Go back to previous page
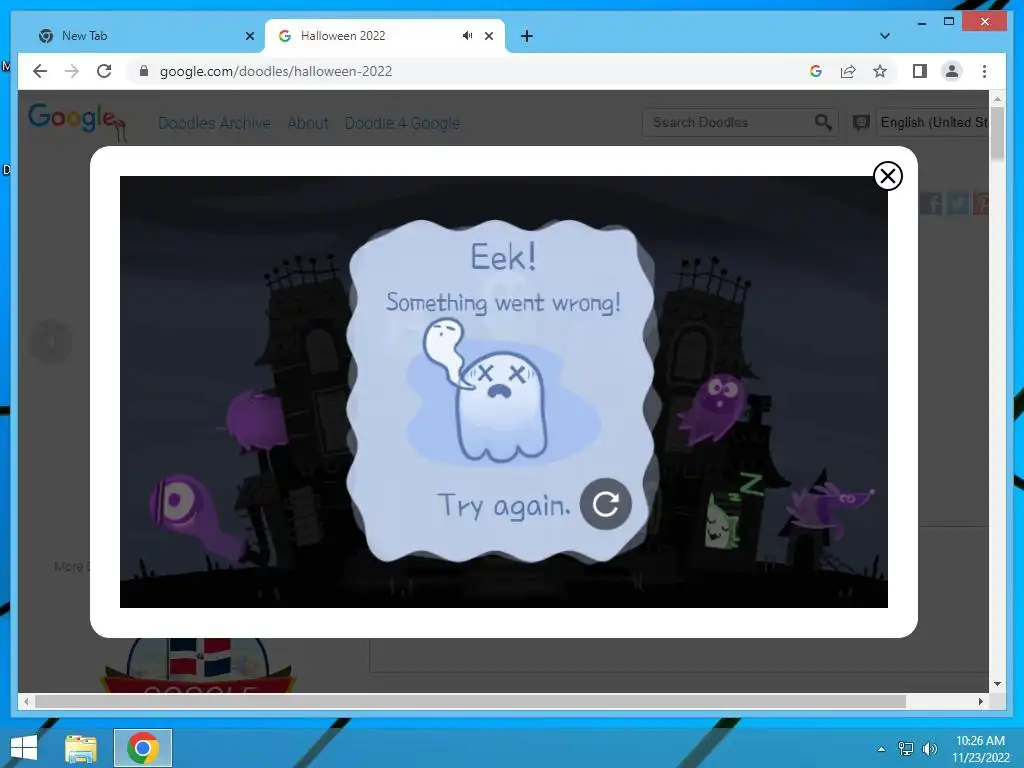Screen dimensions: 1024x768 click(40, 71)
